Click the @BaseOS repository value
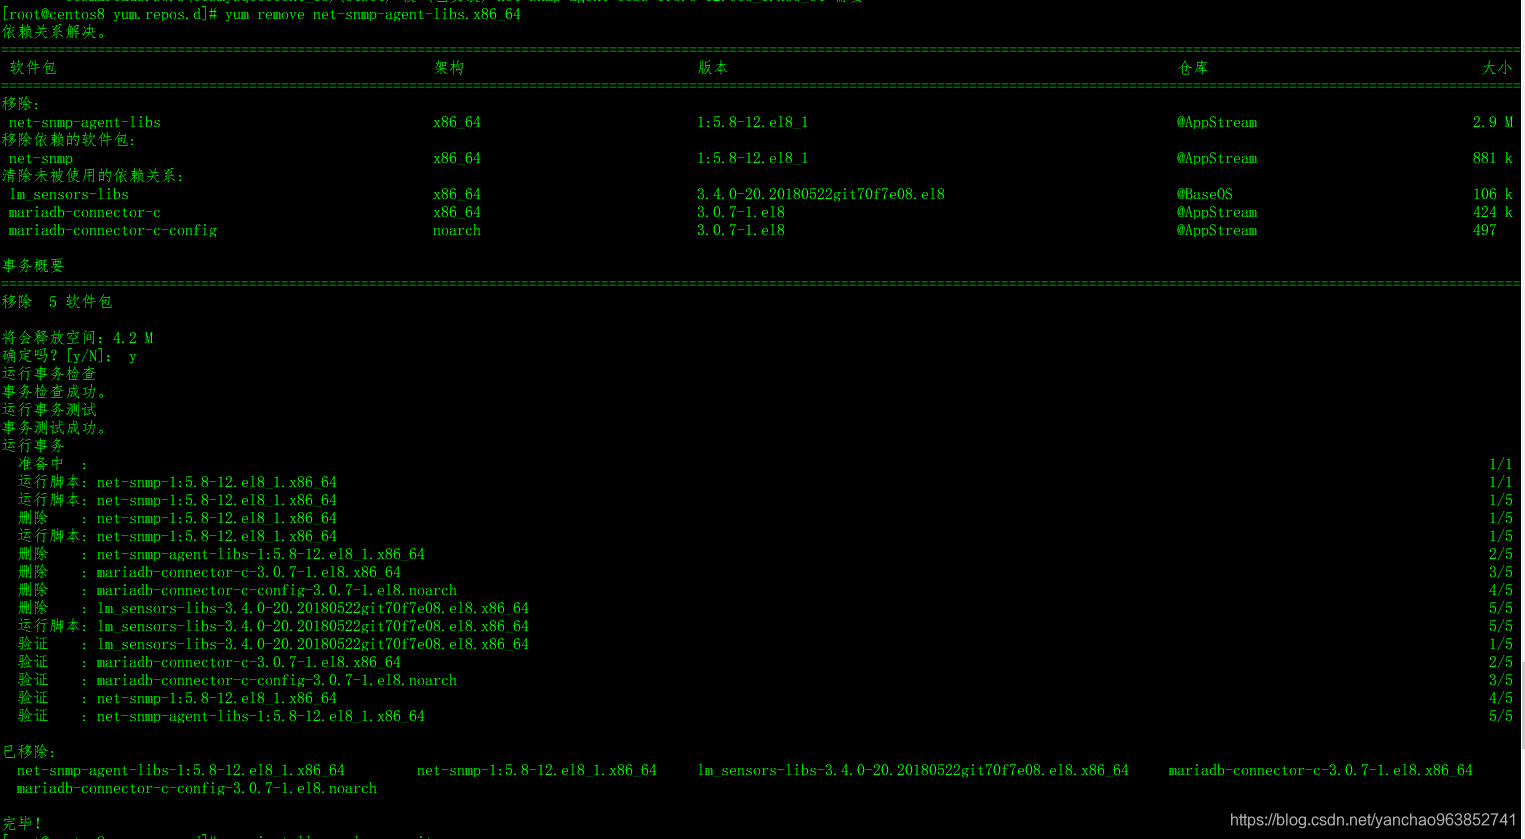The image size is (1525, 839). pos(1205,194)
